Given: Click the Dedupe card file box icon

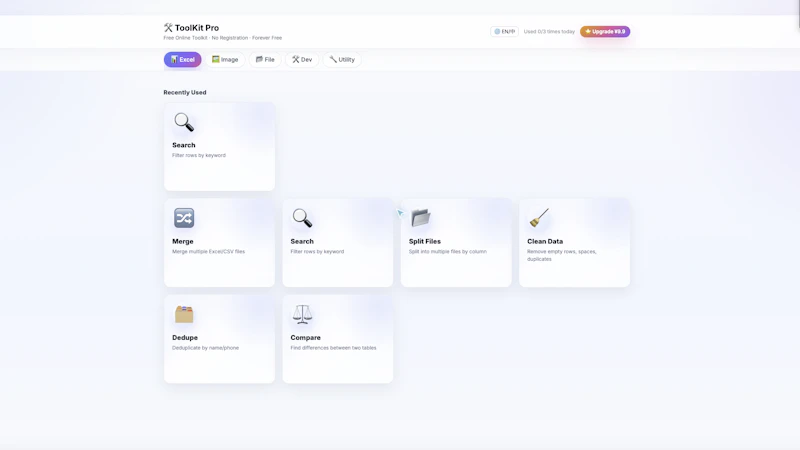Looking at the screenshot, I should point(184,314).
